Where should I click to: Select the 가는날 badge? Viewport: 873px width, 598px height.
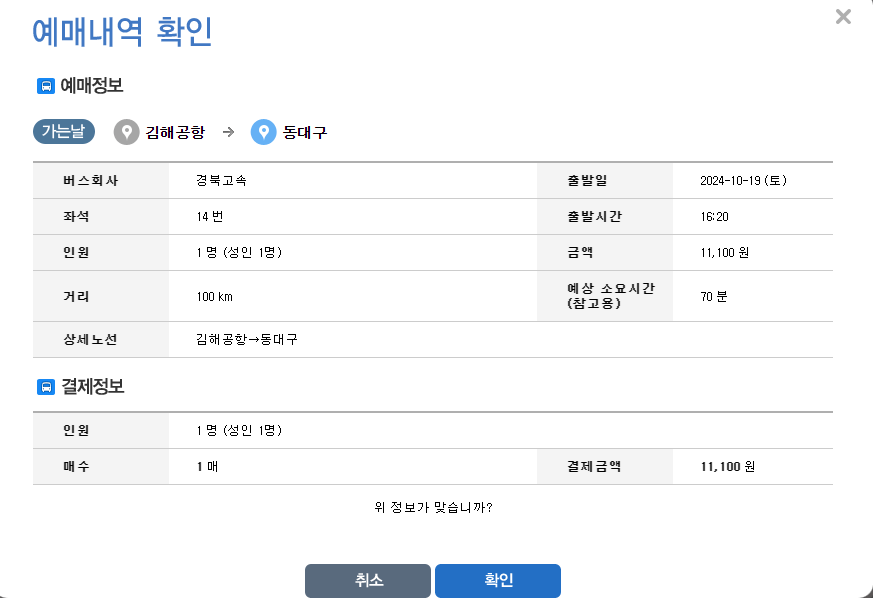(63, 130)
